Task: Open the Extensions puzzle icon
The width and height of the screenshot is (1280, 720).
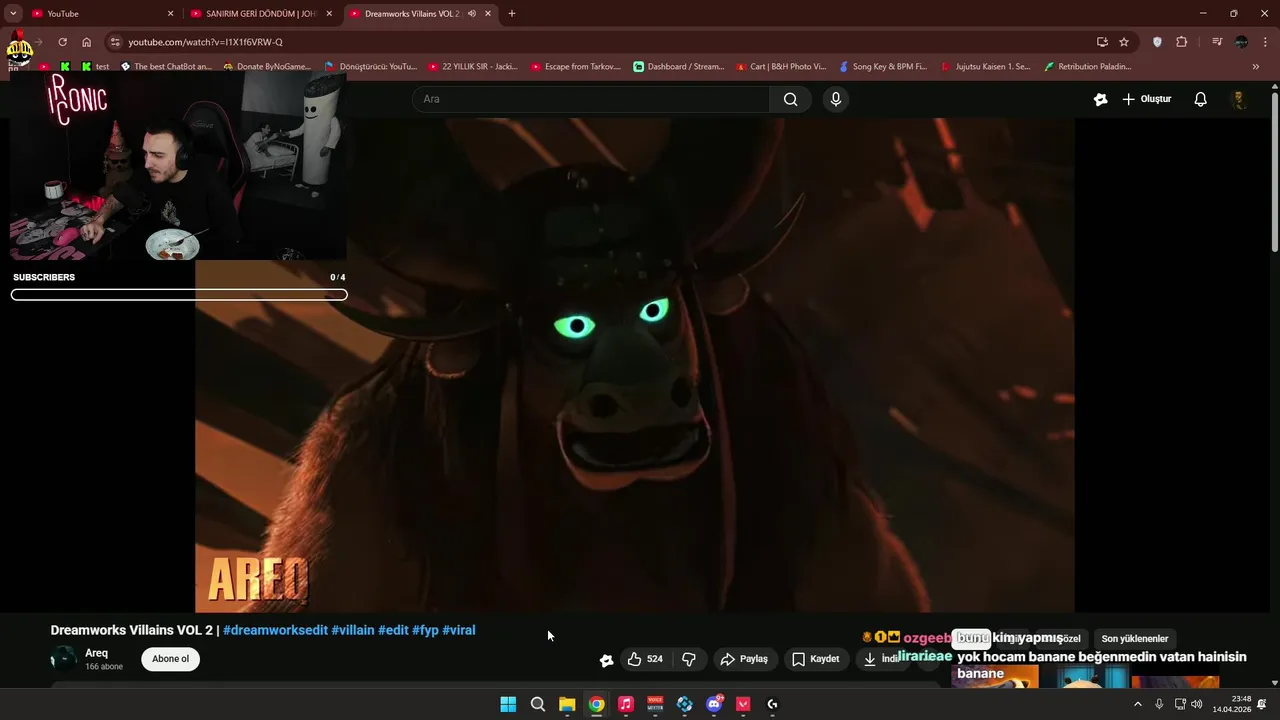Action: (1182, 42)
